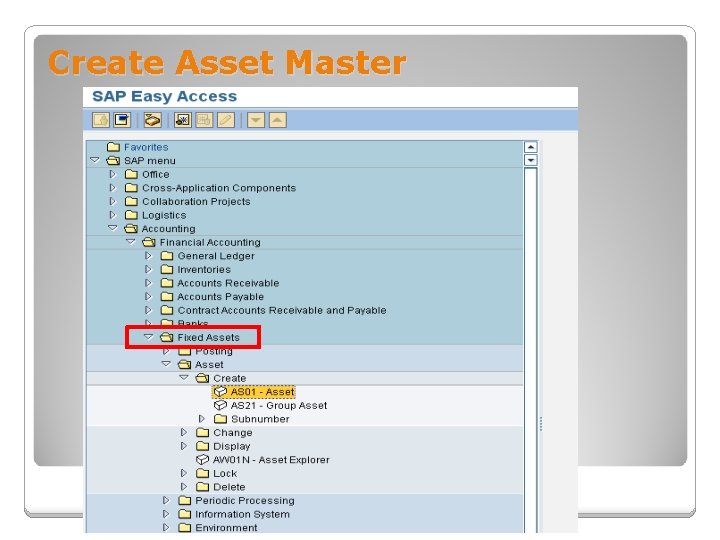
Task: Click the SAP menu open-folder icon
Action: coord(113,161)
